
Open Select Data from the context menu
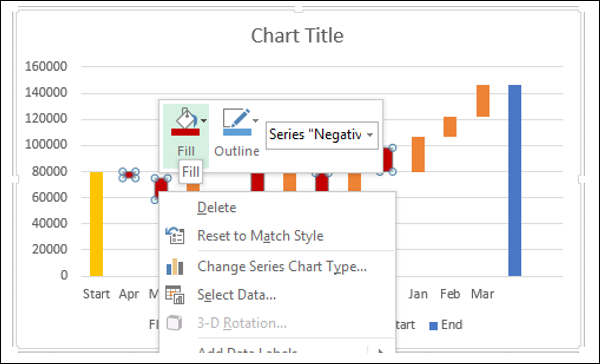236,295
